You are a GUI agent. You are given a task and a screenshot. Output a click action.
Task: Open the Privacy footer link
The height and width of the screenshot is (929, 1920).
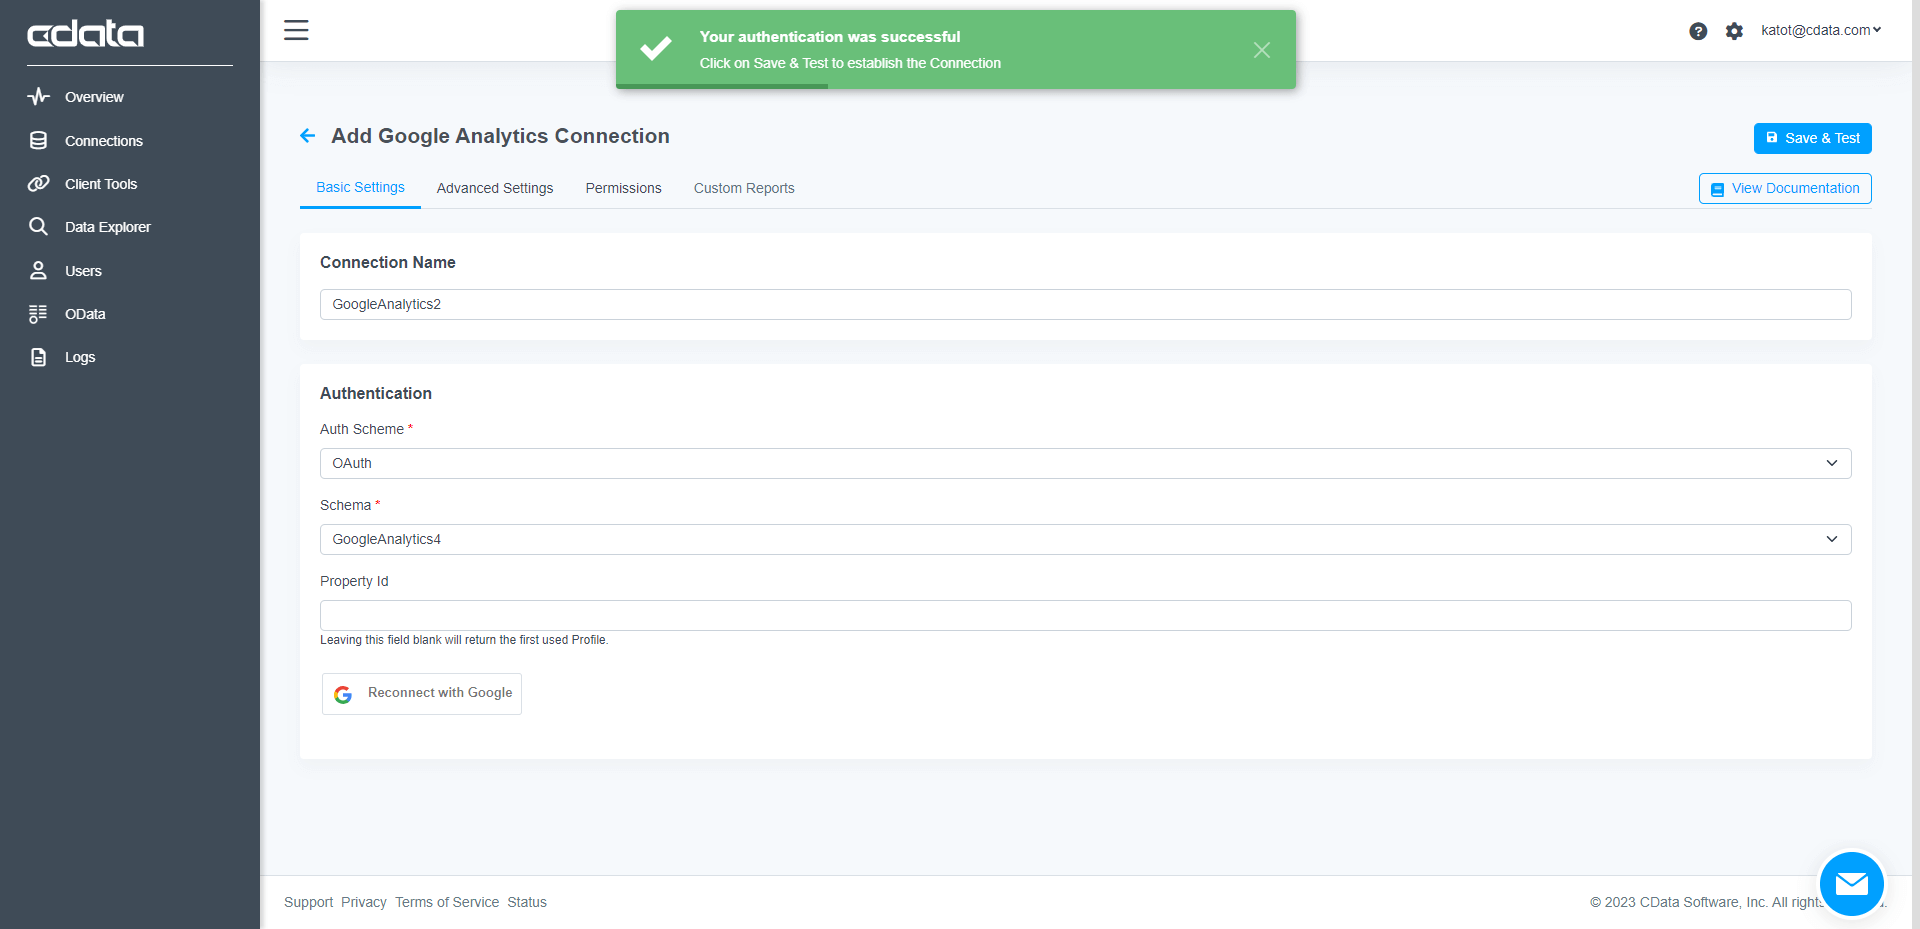(x=364, y=902)
